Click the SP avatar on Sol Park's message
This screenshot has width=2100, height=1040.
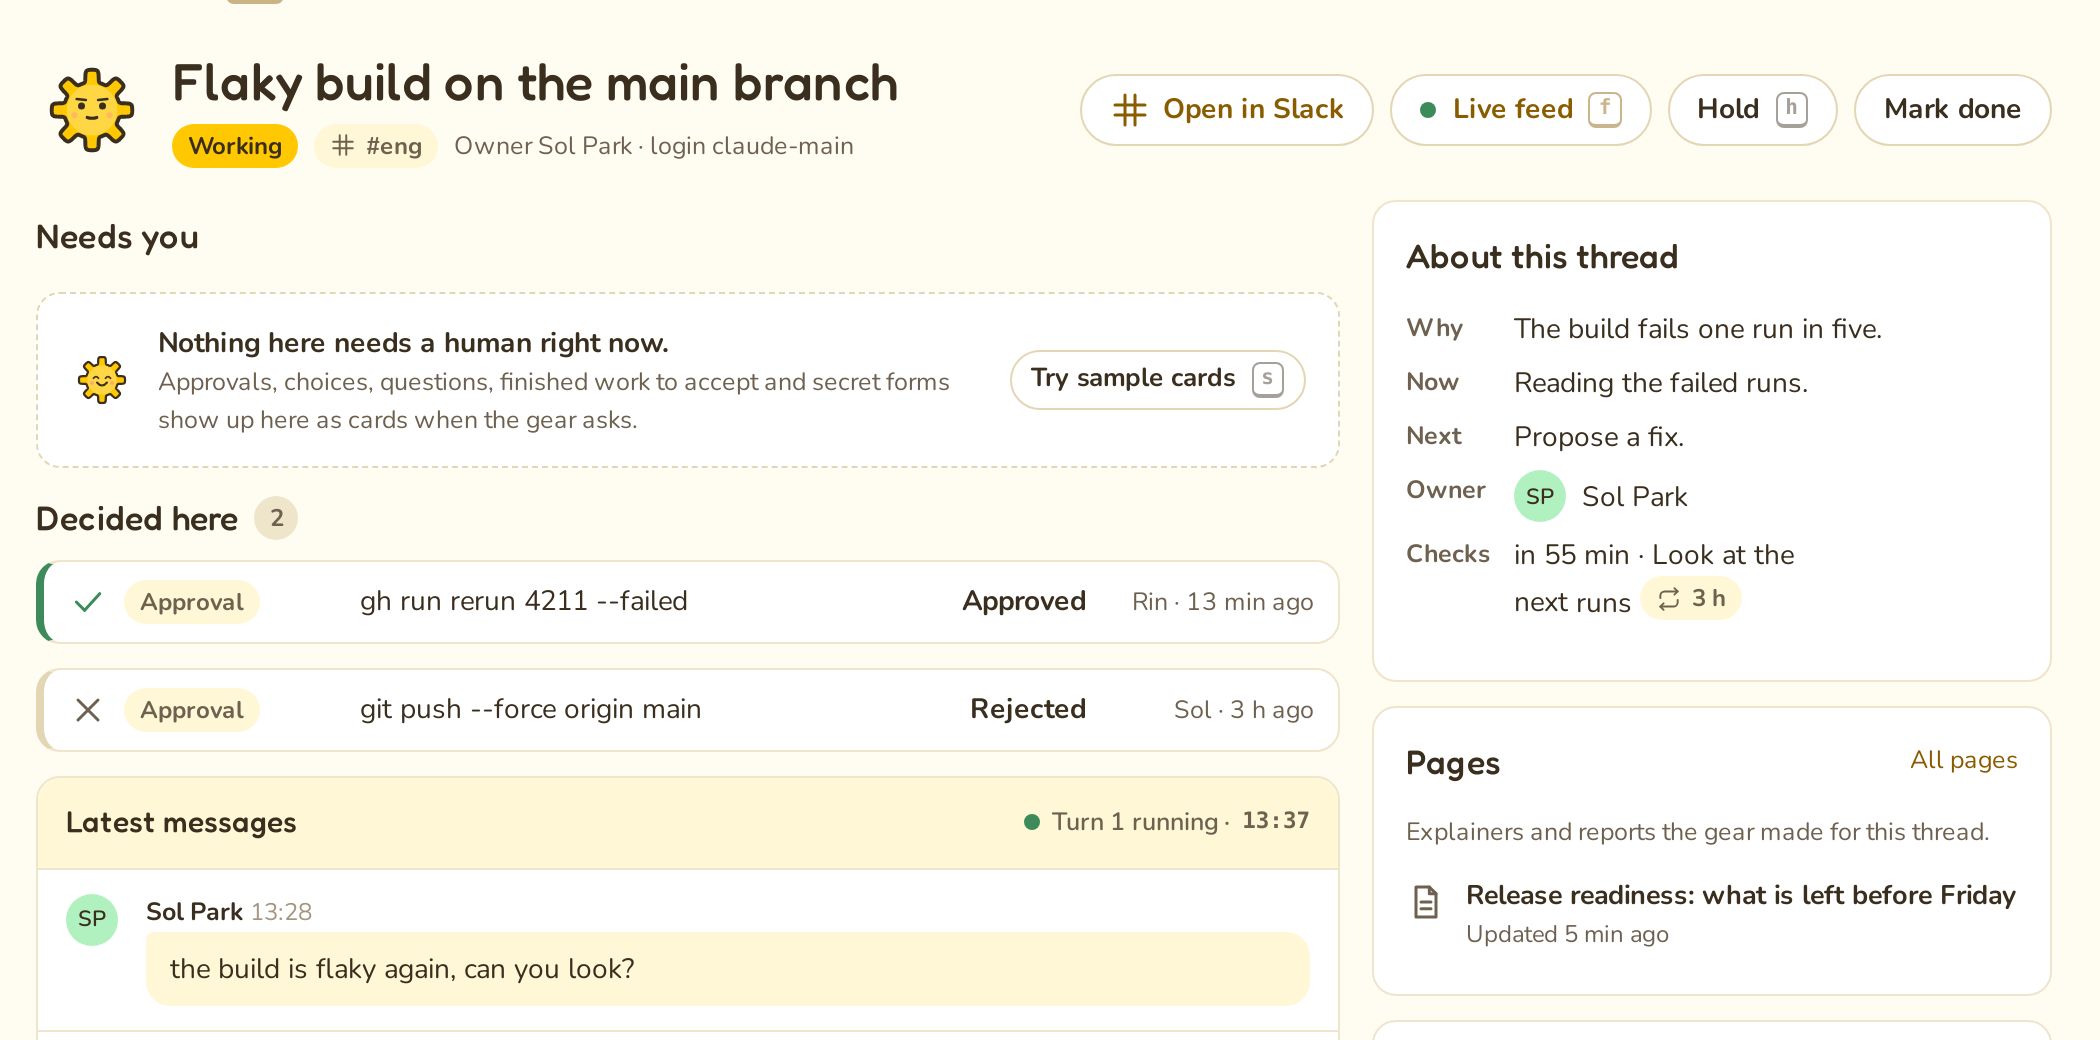click(x=92, y=919)
